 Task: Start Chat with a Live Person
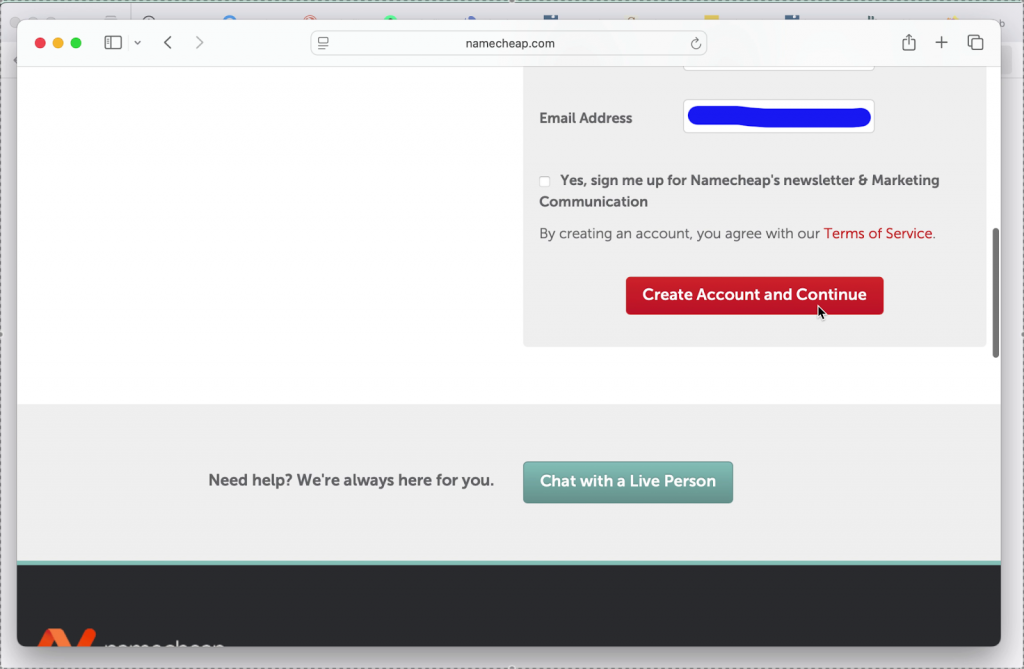[x=627, y=481]
